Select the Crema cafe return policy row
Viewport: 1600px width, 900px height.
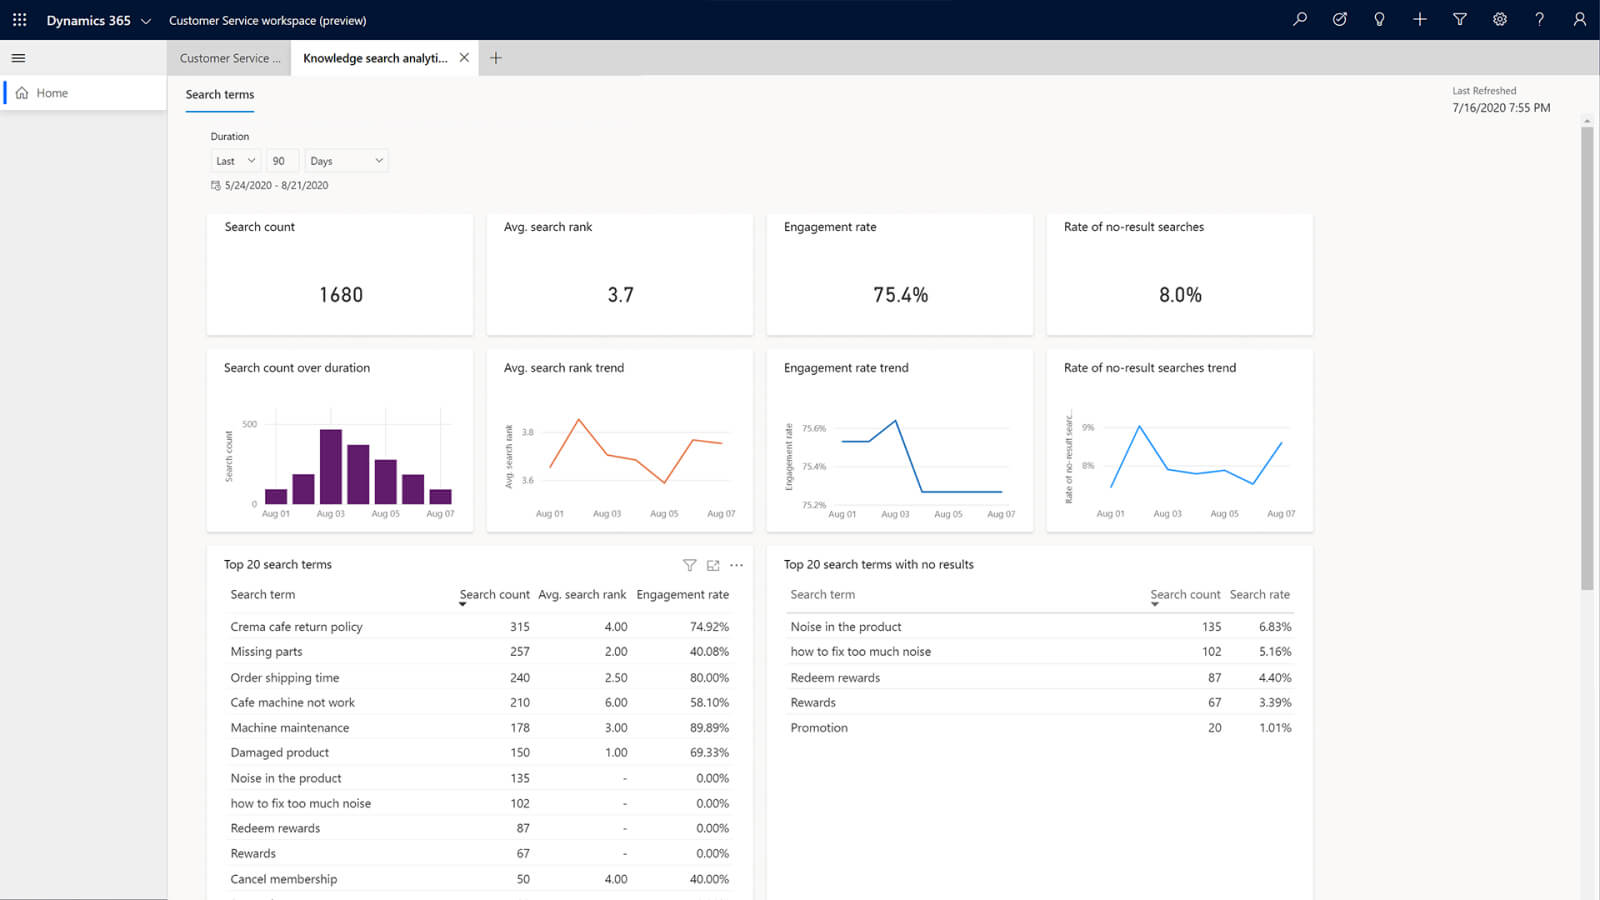tap(296, 626)
